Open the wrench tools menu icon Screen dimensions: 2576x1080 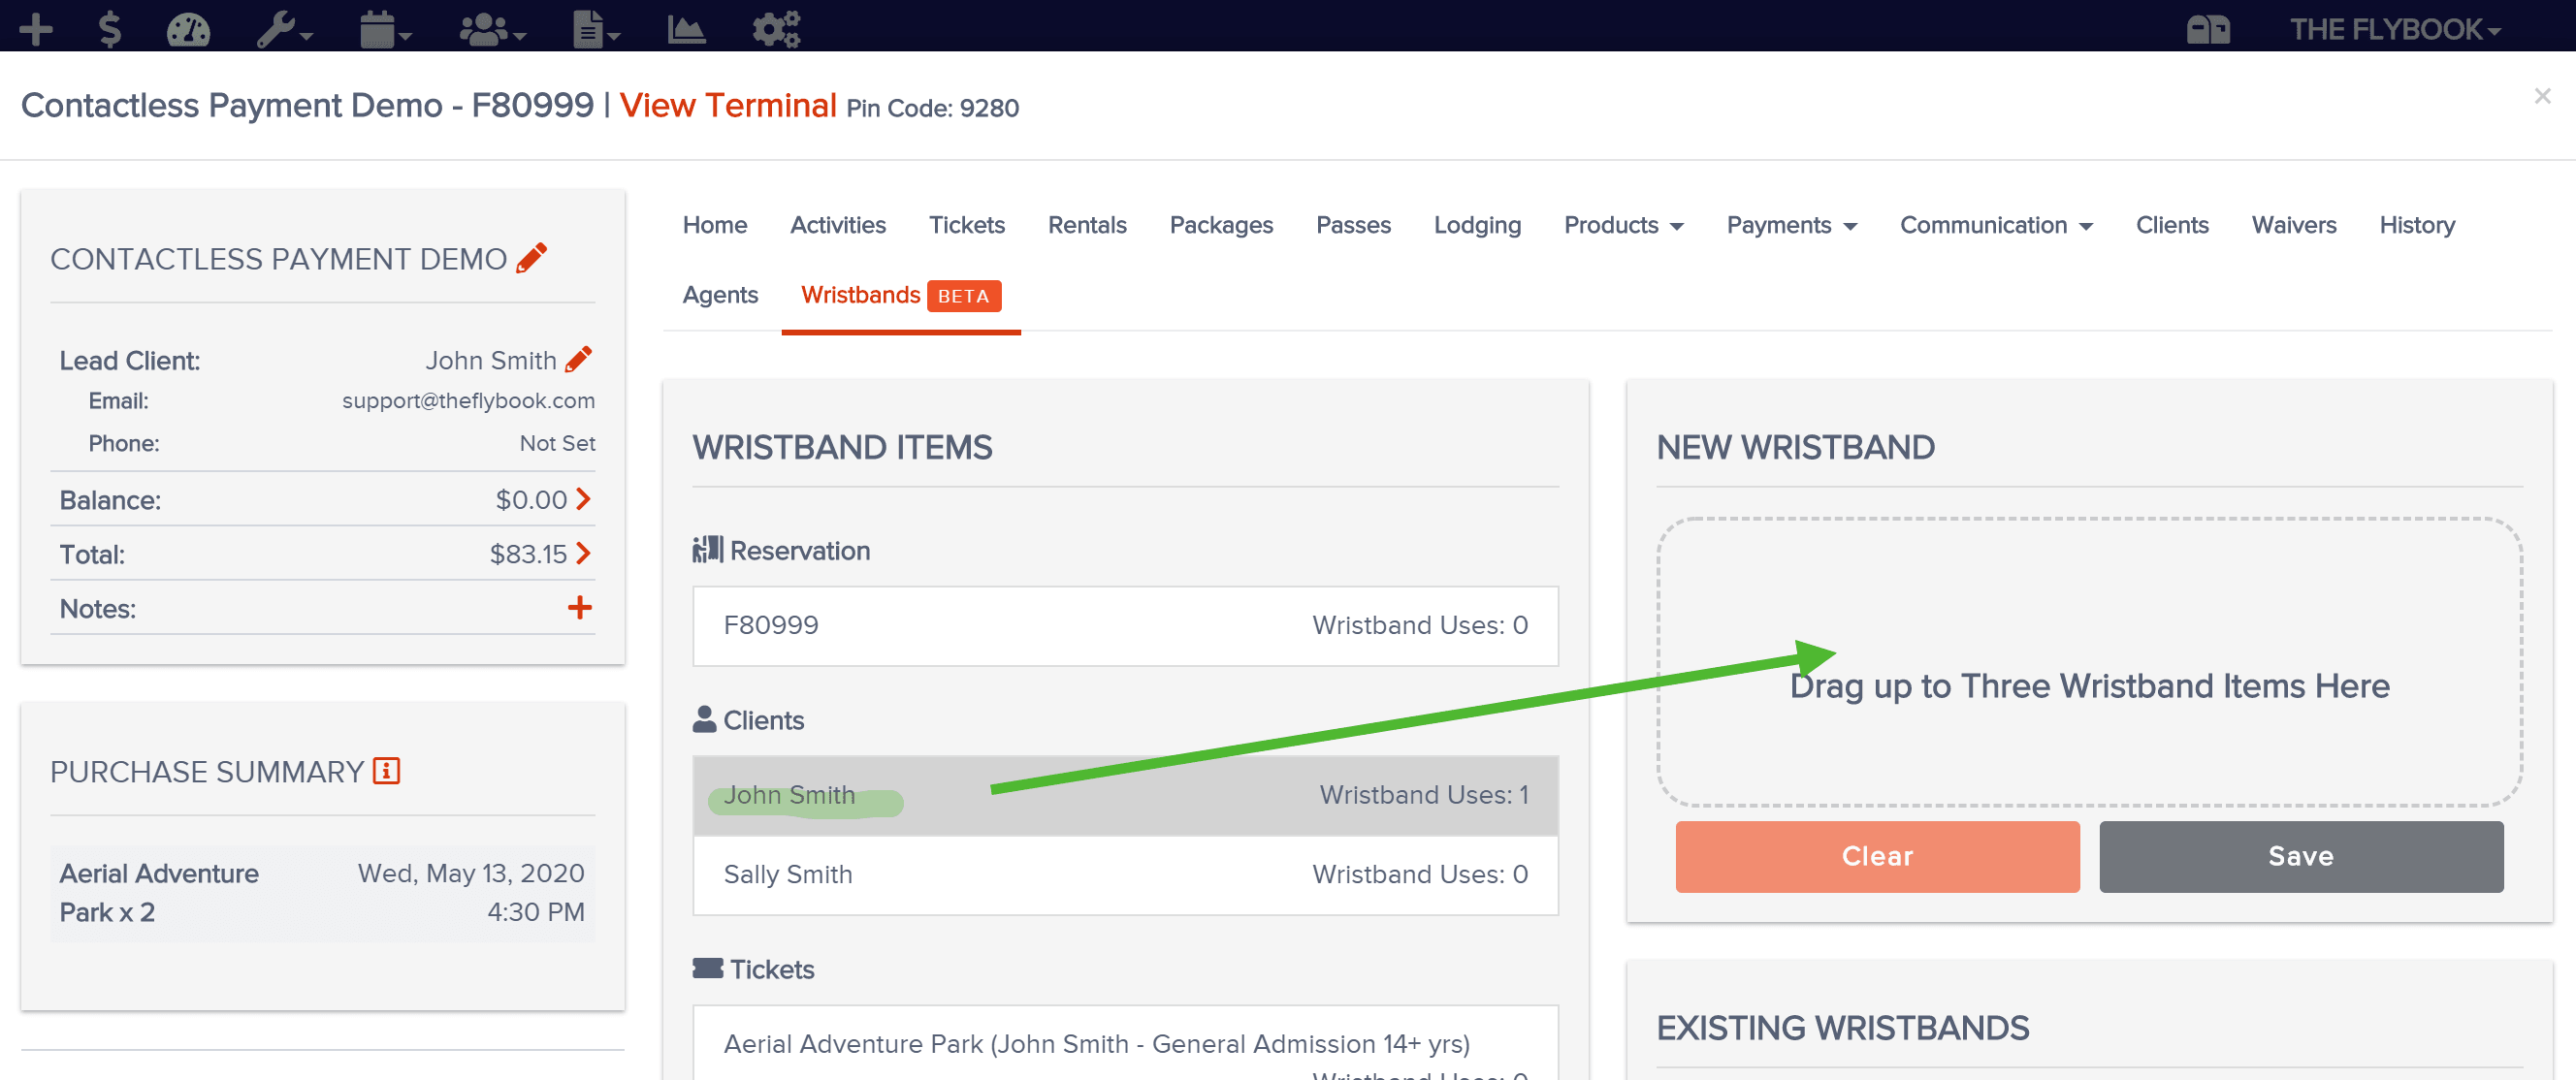pos(284,29)
